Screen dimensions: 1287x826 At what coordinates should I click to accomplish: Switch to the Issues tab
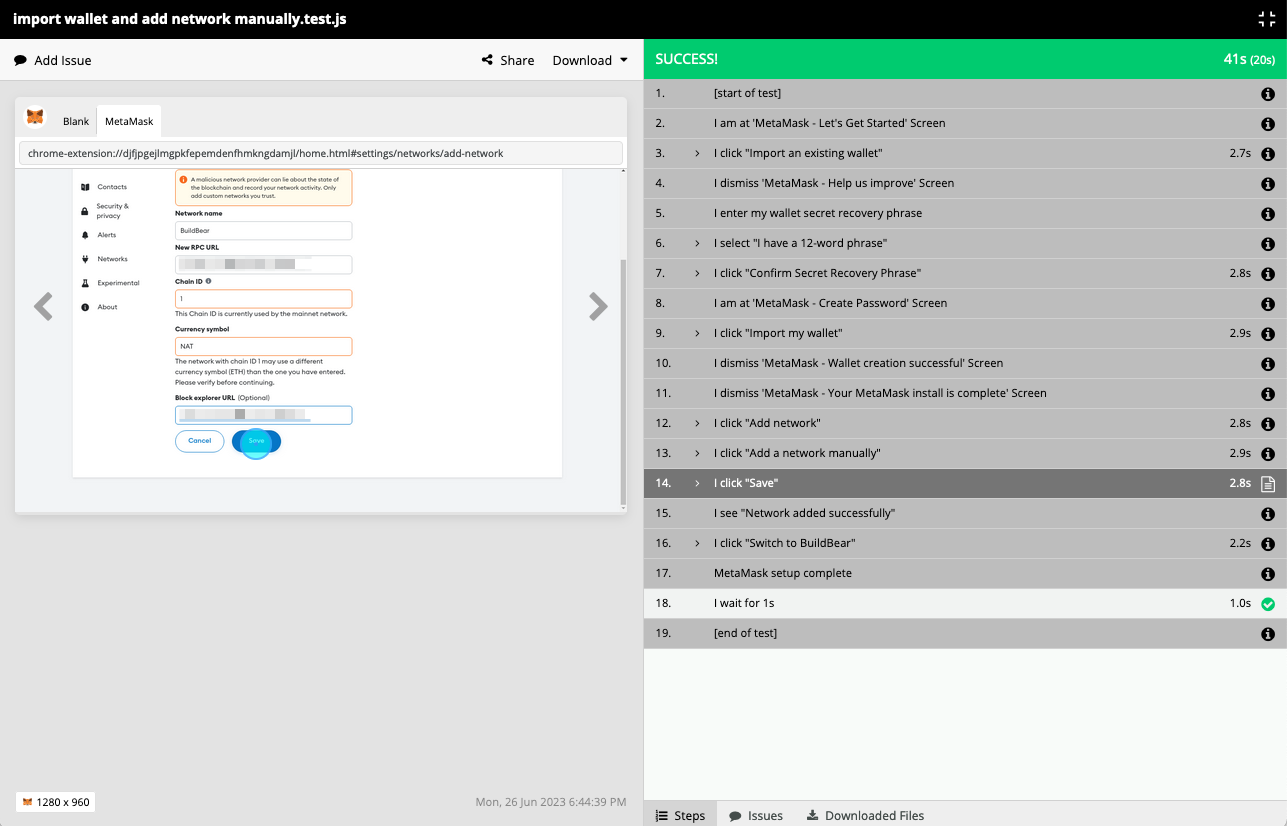(x=756, y=815)
